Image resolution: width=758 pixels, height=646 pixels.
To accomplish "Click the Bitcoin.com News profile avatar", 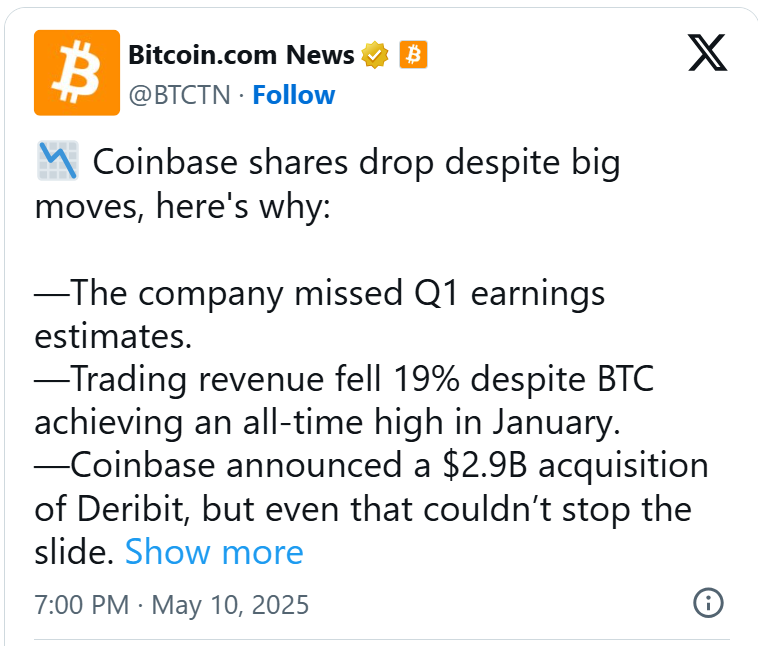I will point(77,72).
